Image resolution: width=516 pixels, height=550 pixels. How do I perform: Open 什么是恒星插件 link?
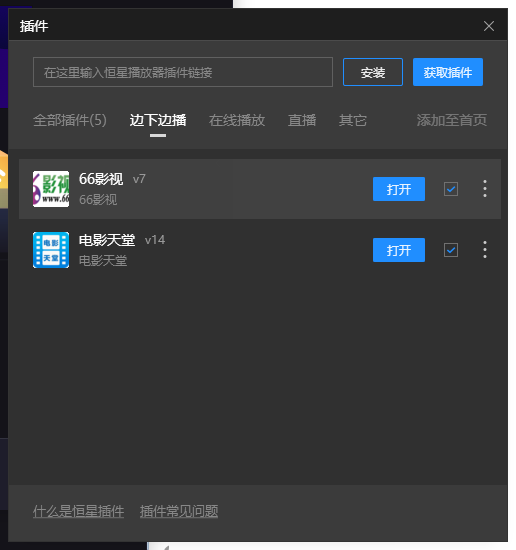point(79,511)
